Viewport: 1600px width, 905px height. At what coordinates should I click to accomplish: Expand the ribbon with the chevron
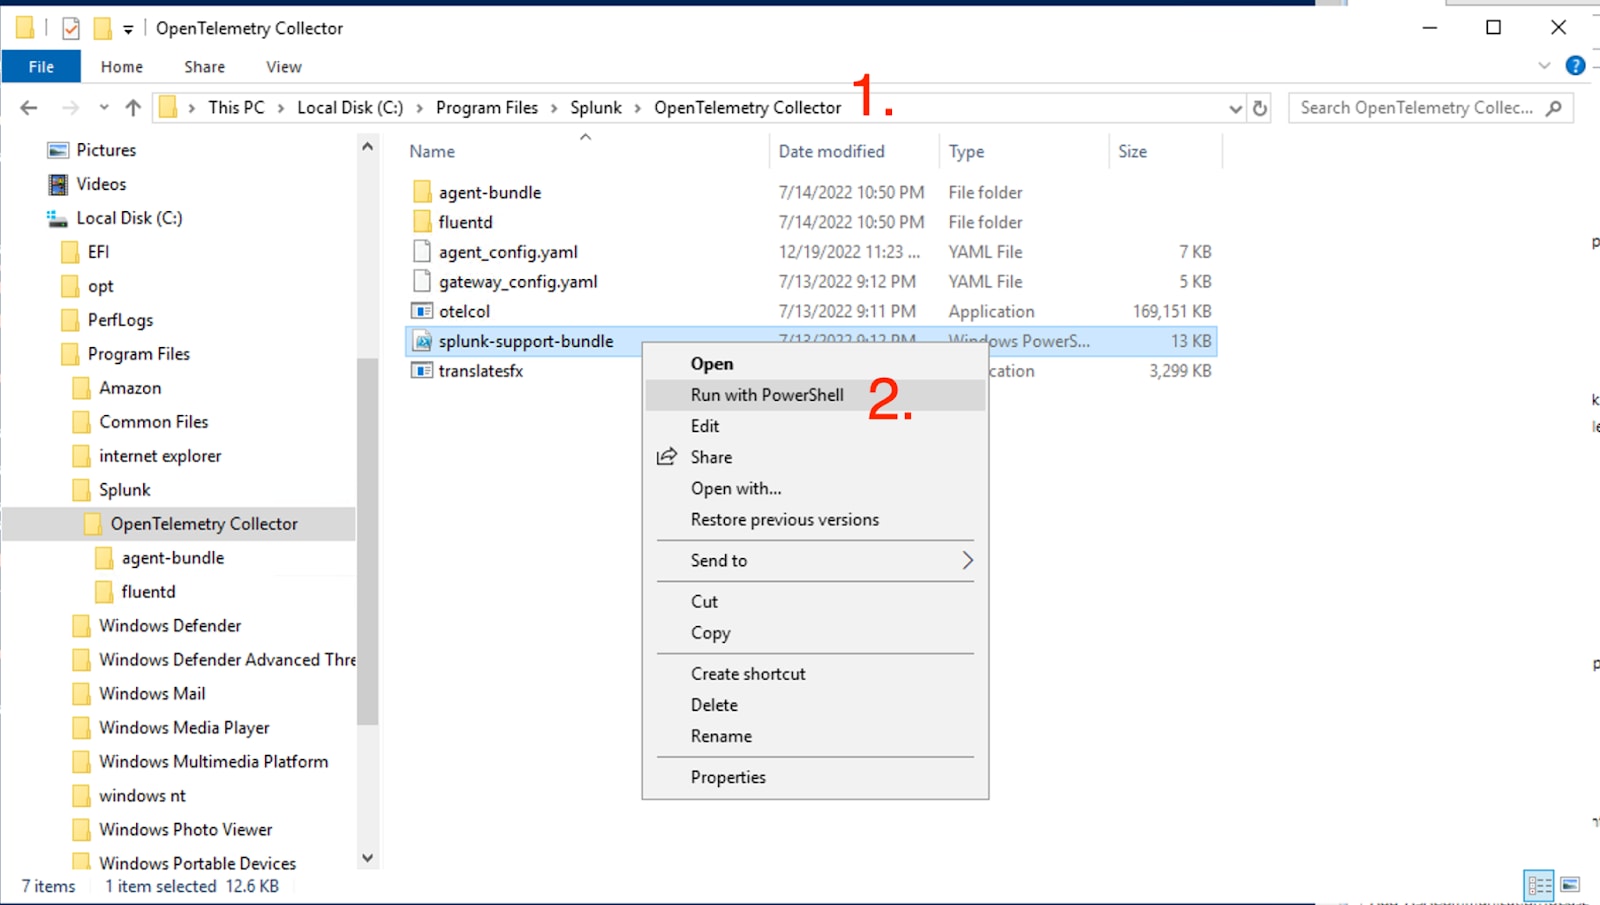[1544, 66]
